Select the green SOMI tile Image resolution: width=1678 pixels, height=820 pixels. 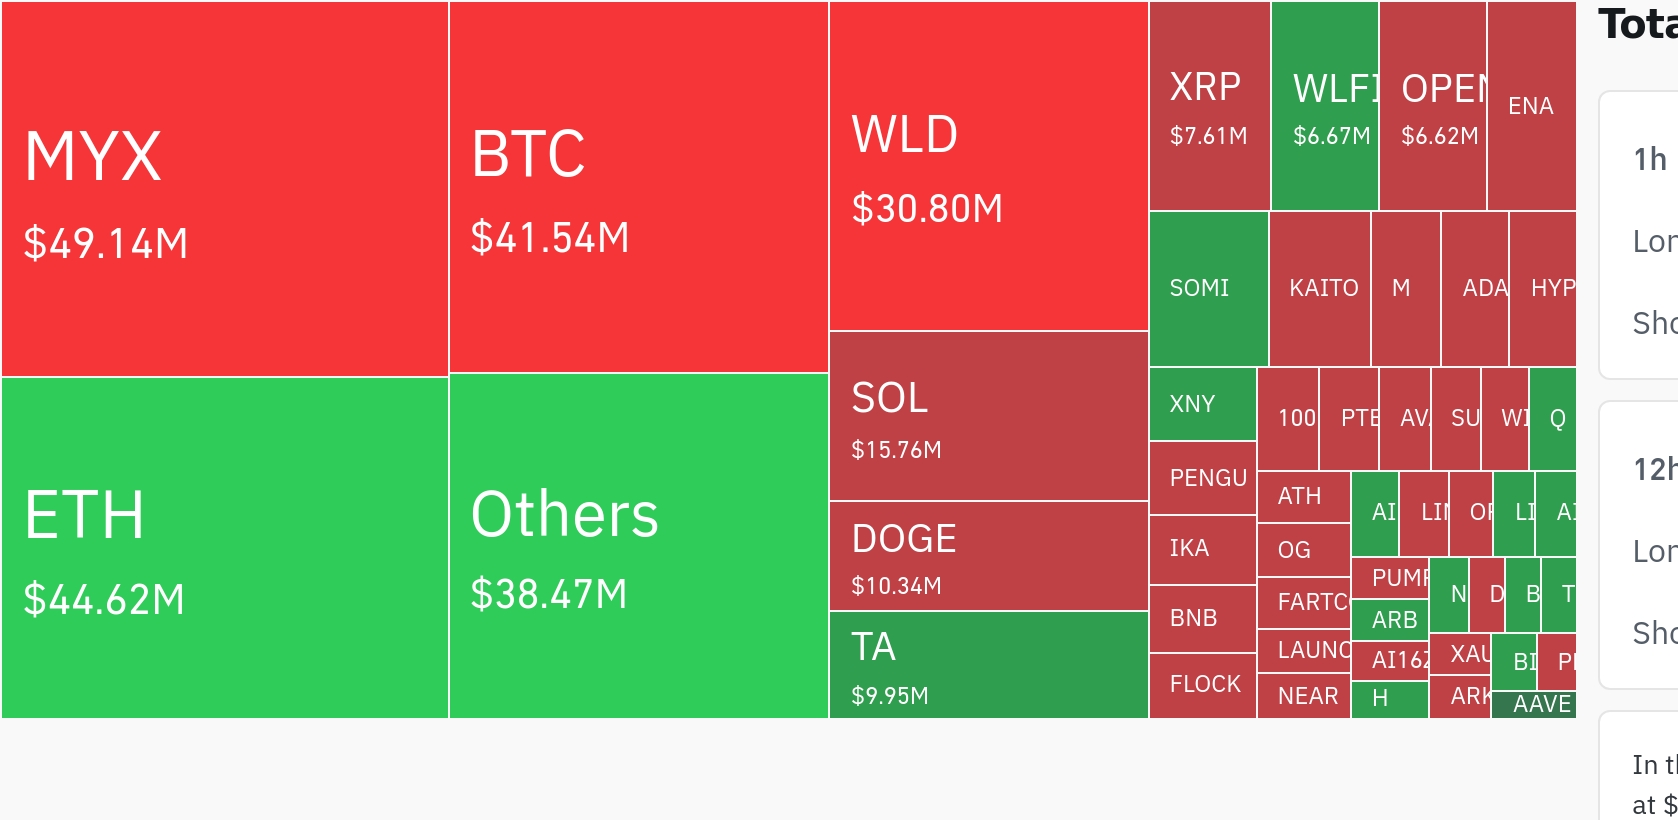(x=1209, y=289)
